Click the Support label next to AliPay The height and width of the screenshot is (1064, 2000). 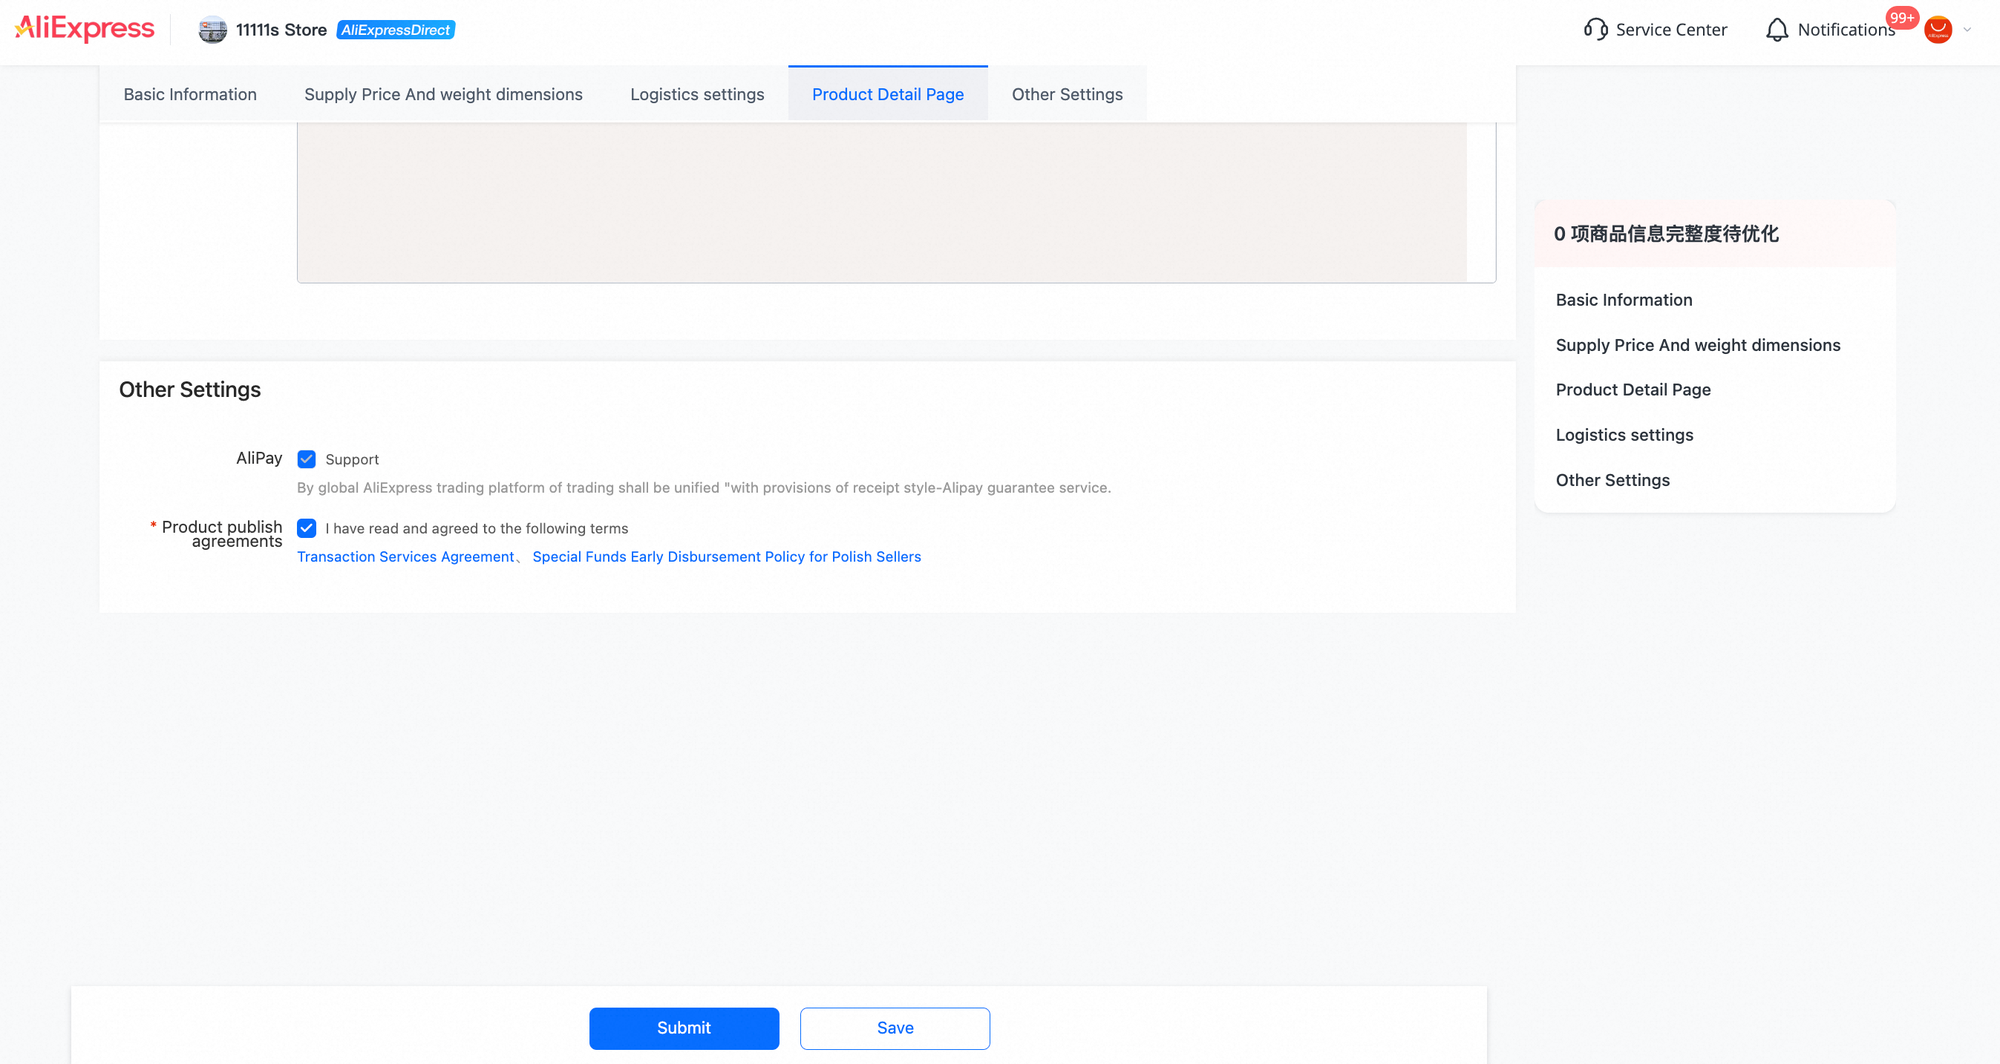click(352, 459)
